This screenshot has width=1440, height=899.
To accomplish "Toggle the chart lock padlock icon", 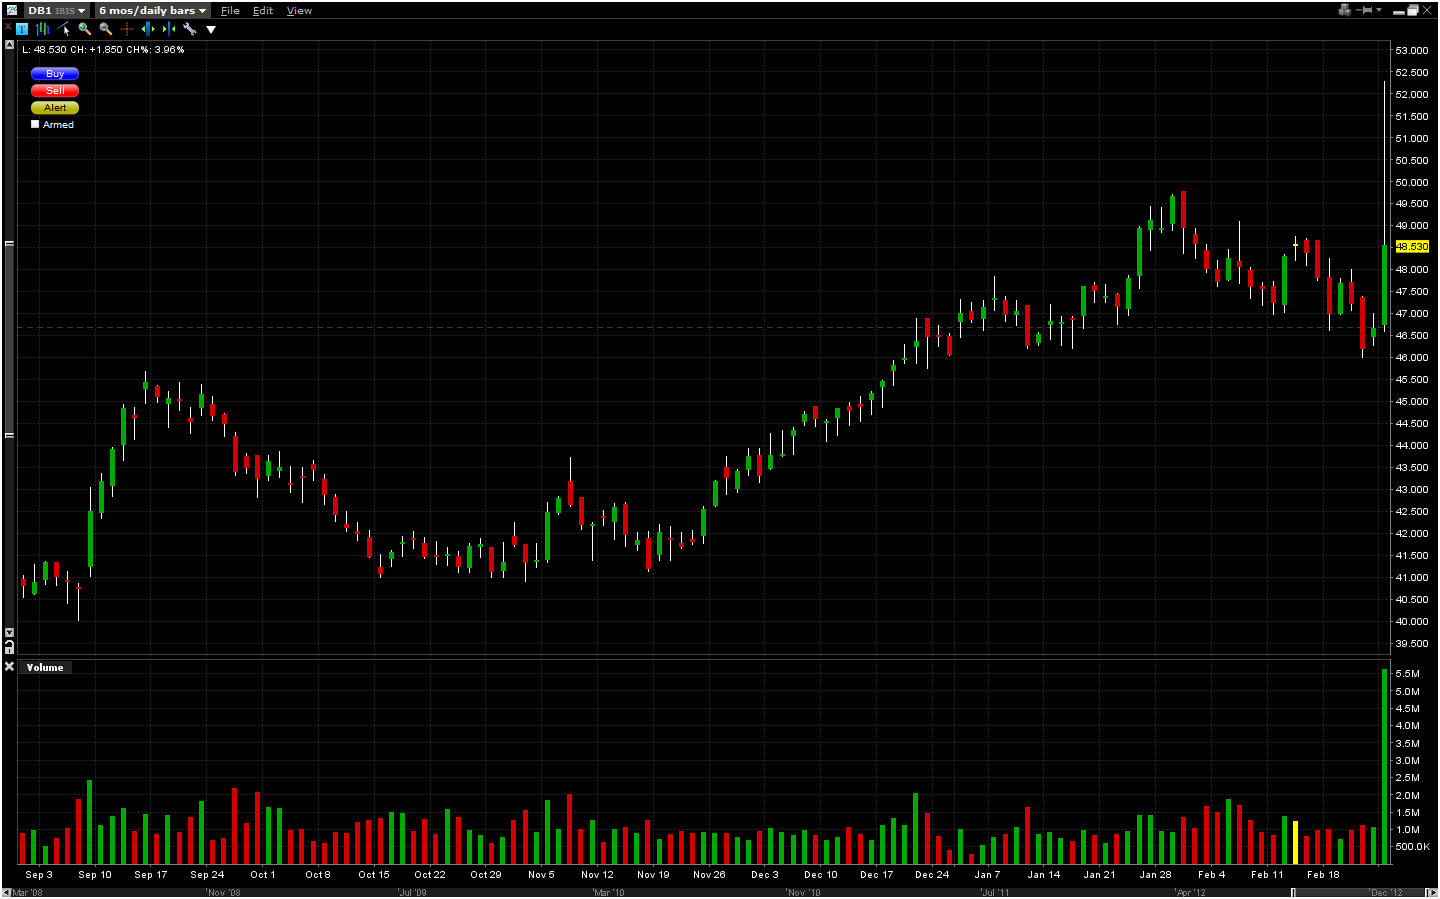I will tap(9, 649).
